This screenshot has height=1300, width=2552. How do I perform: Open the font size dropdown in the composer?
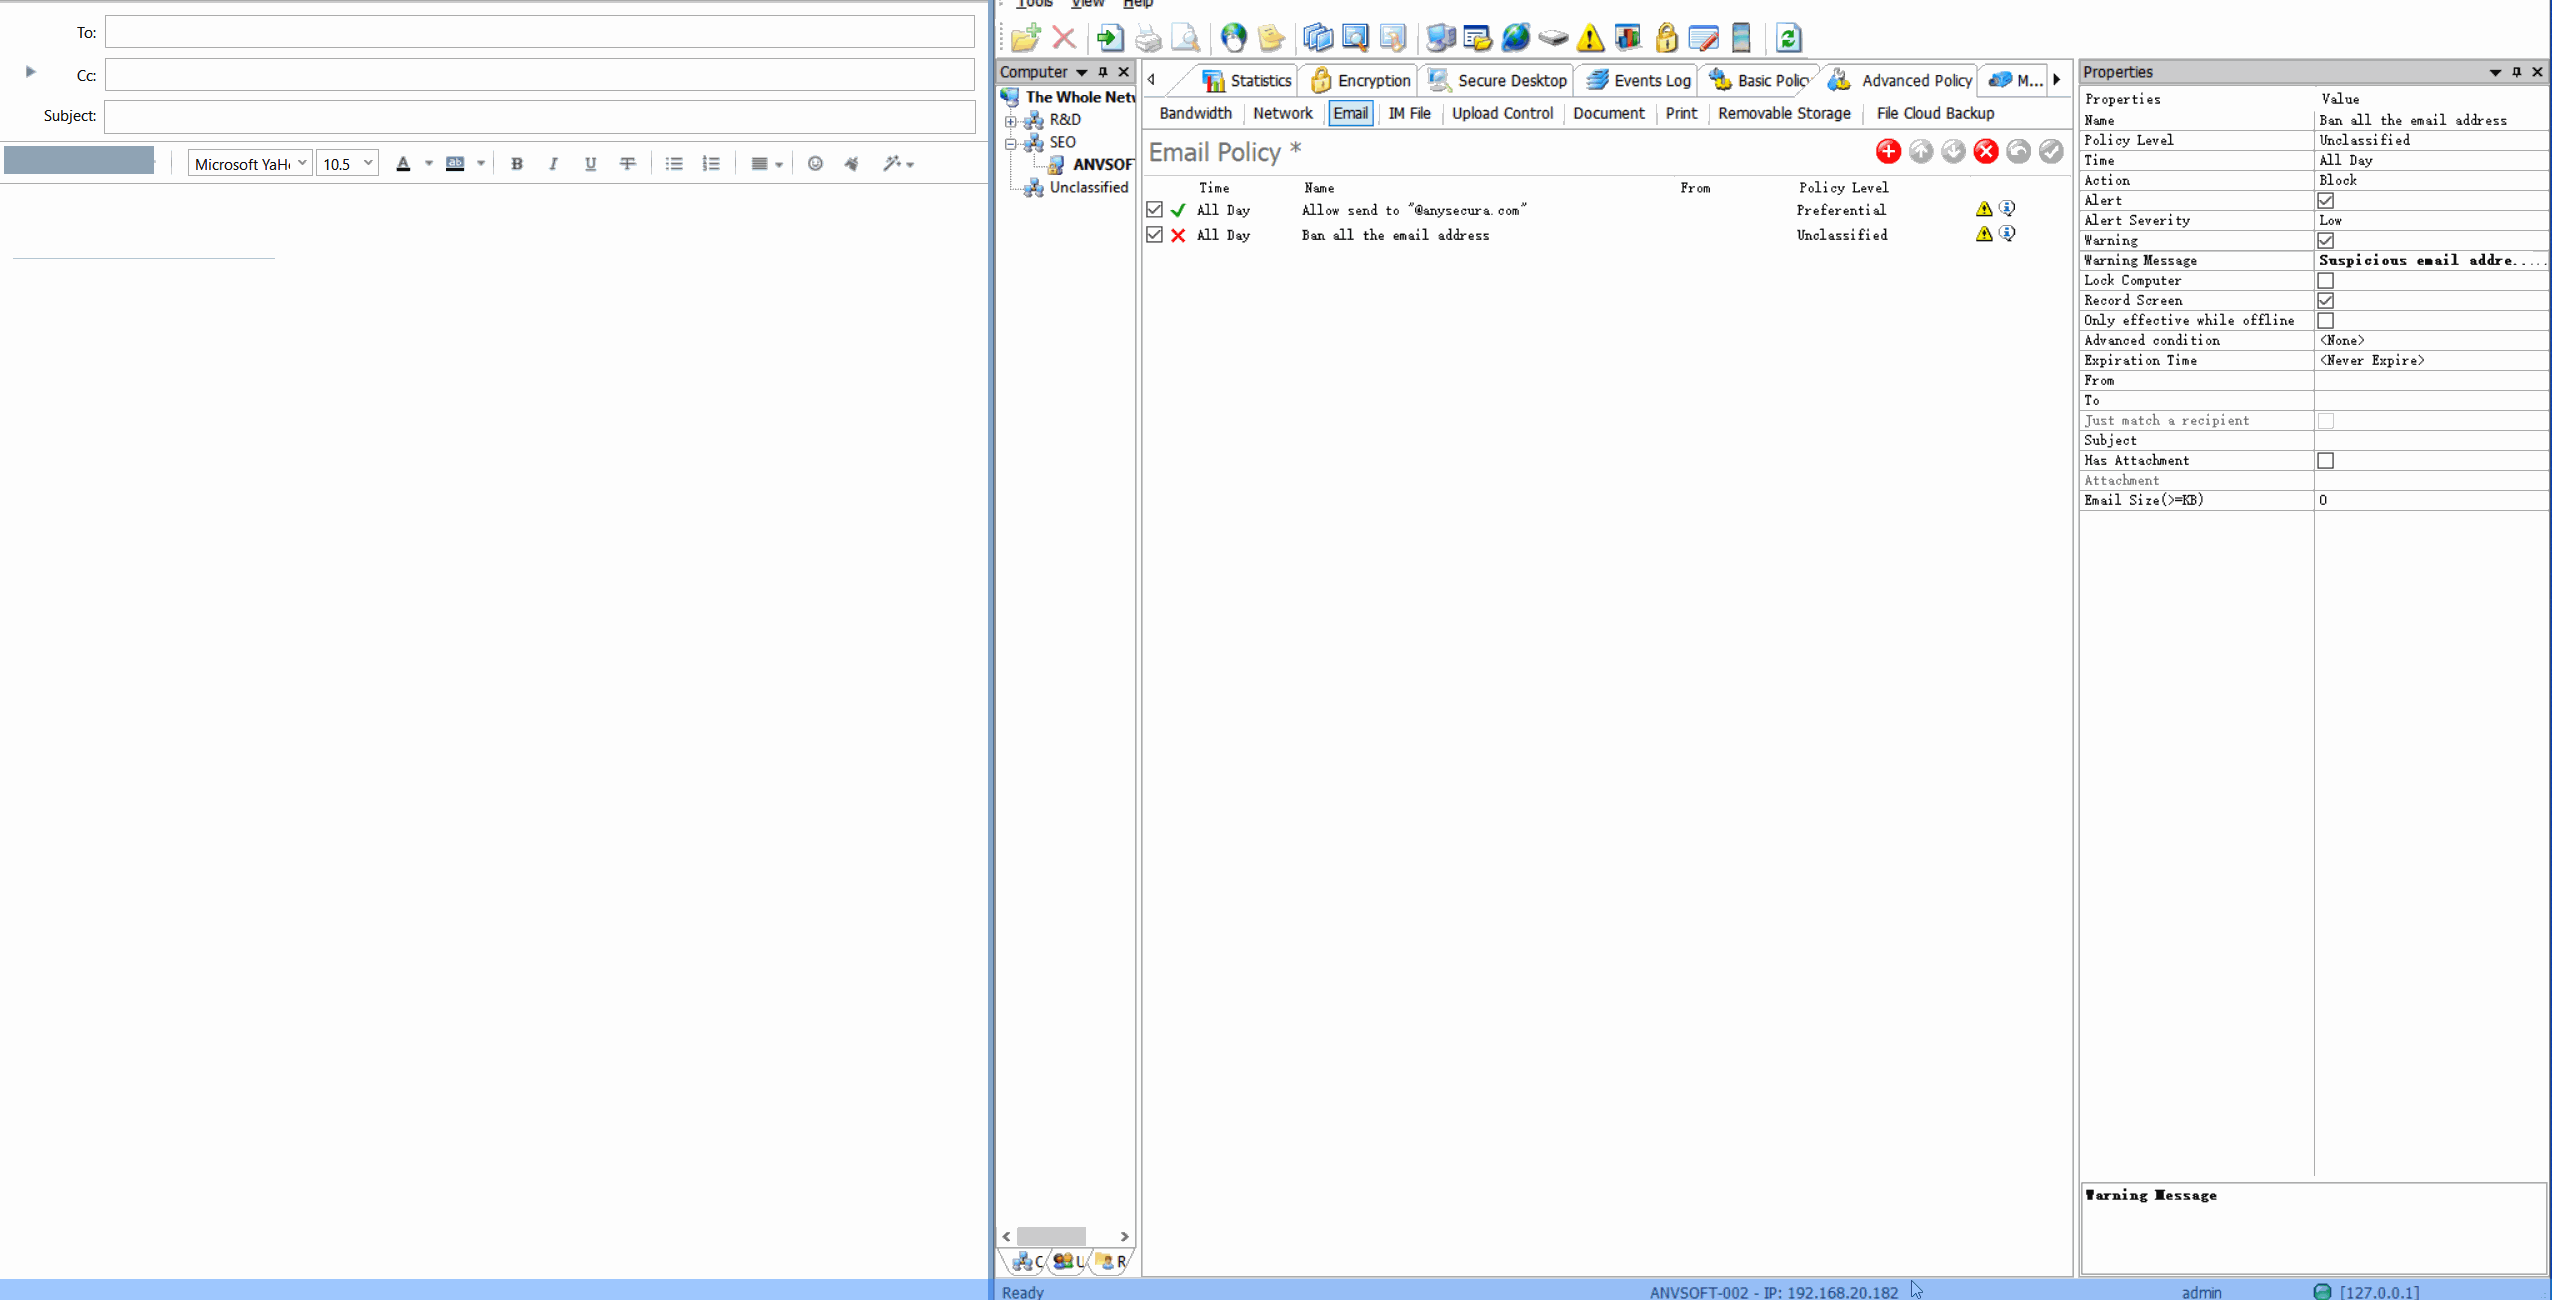point(368,162)
